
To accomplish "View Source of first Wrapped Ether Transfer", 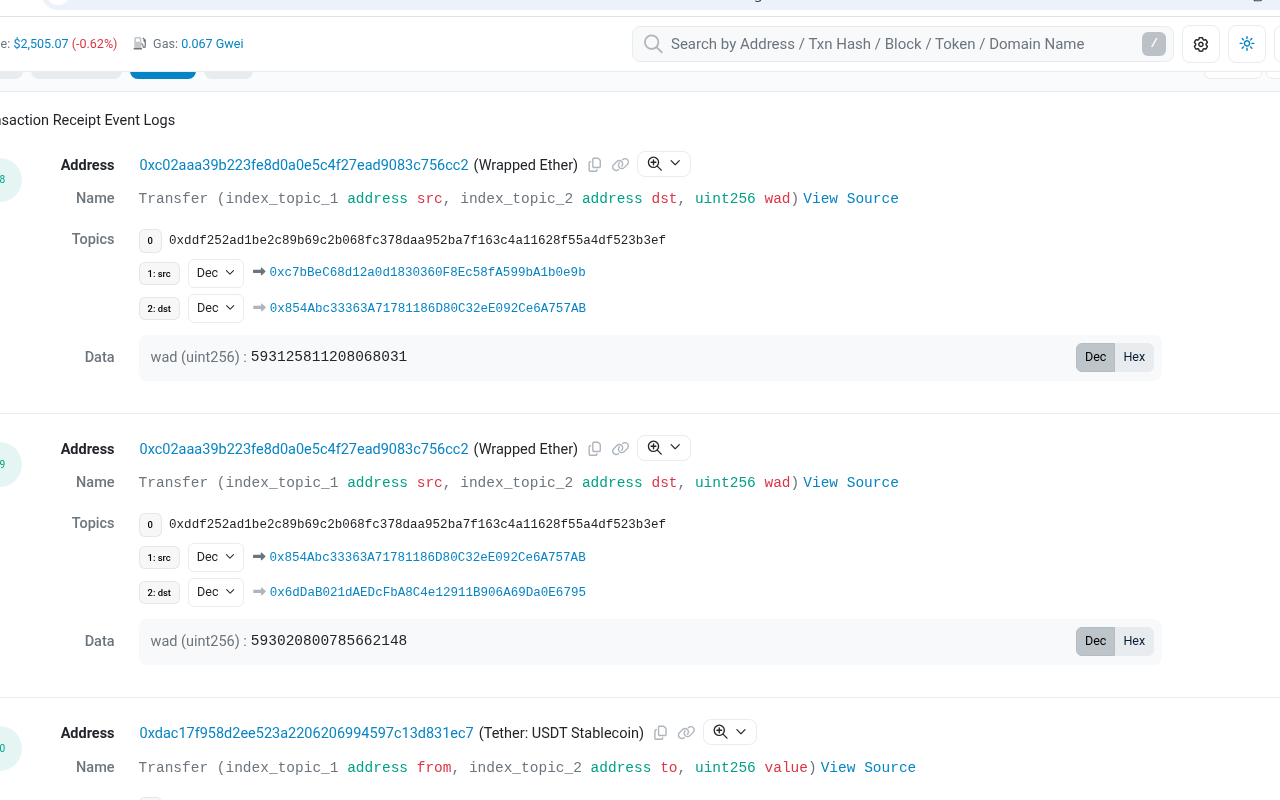I will 851,199.
